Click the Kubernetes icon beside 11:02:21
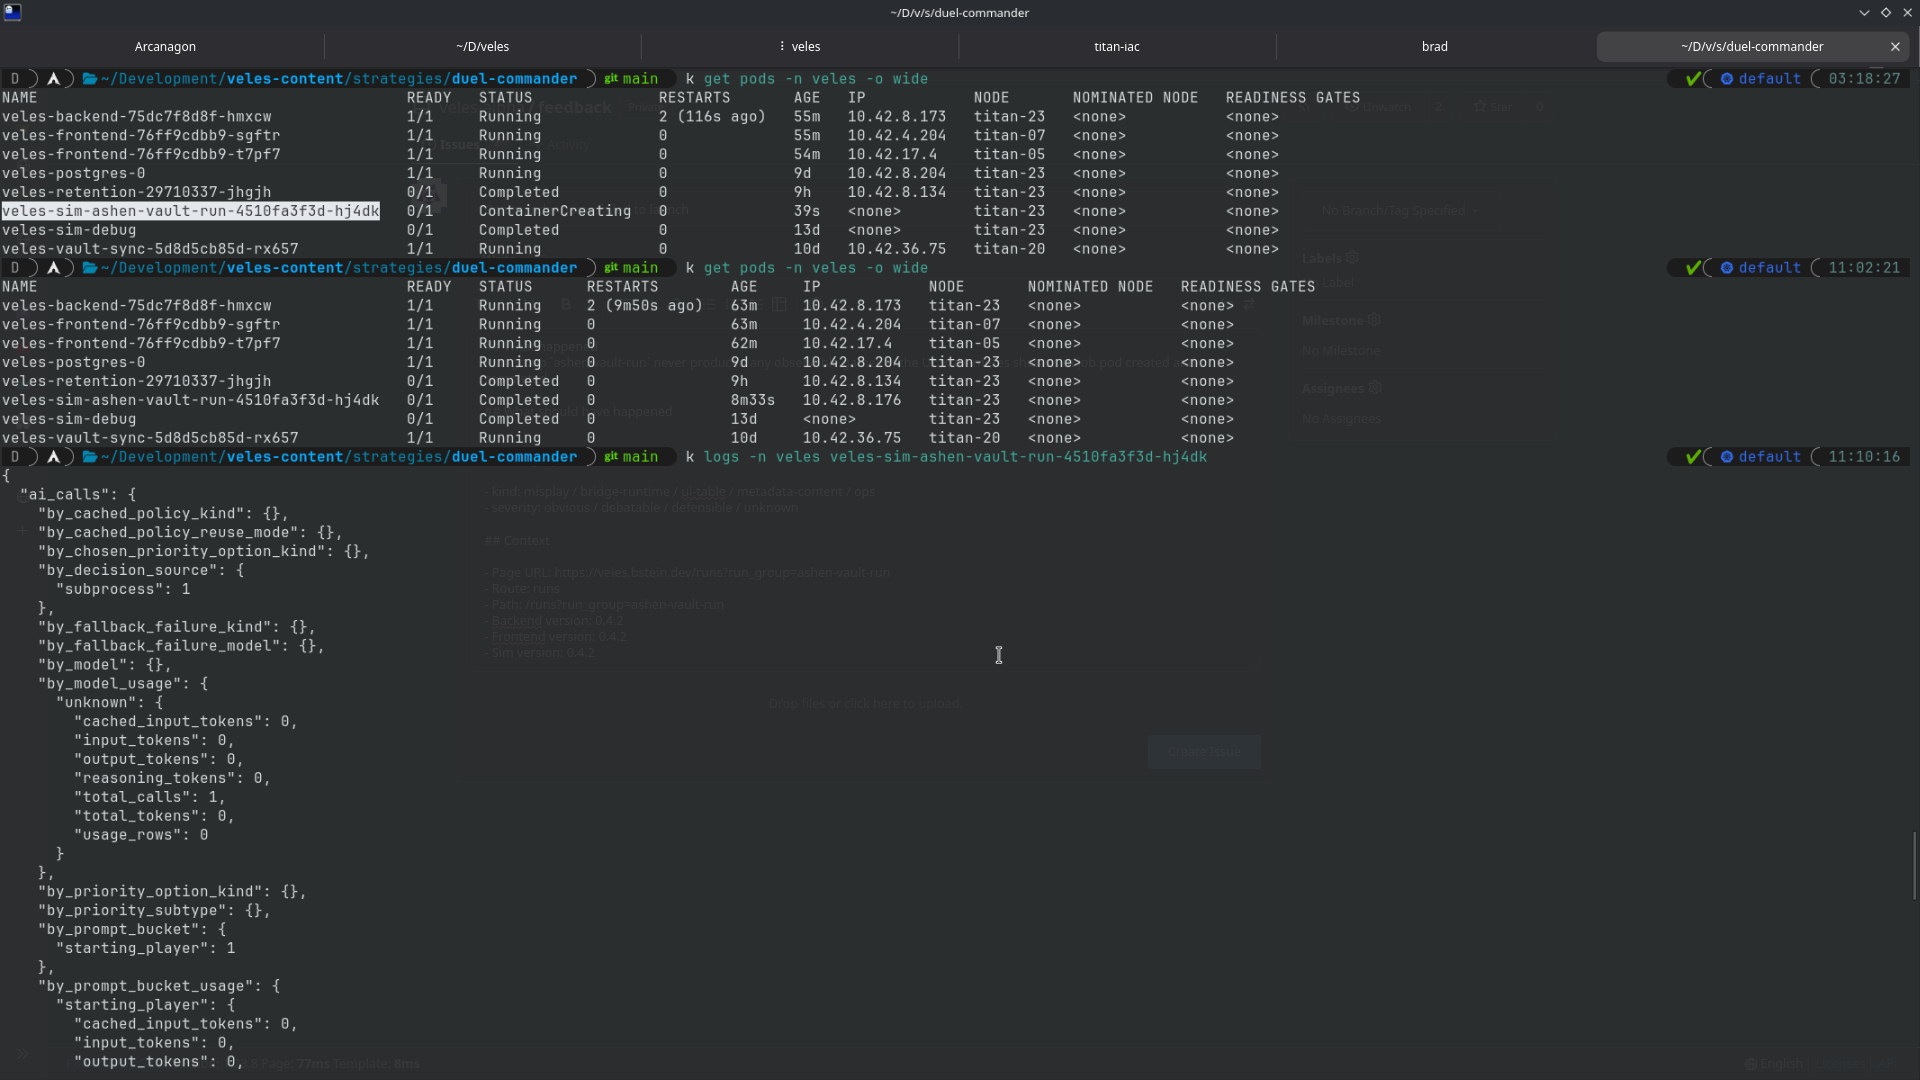This screenshot has height=1080, width=1920. [1727, 268]
